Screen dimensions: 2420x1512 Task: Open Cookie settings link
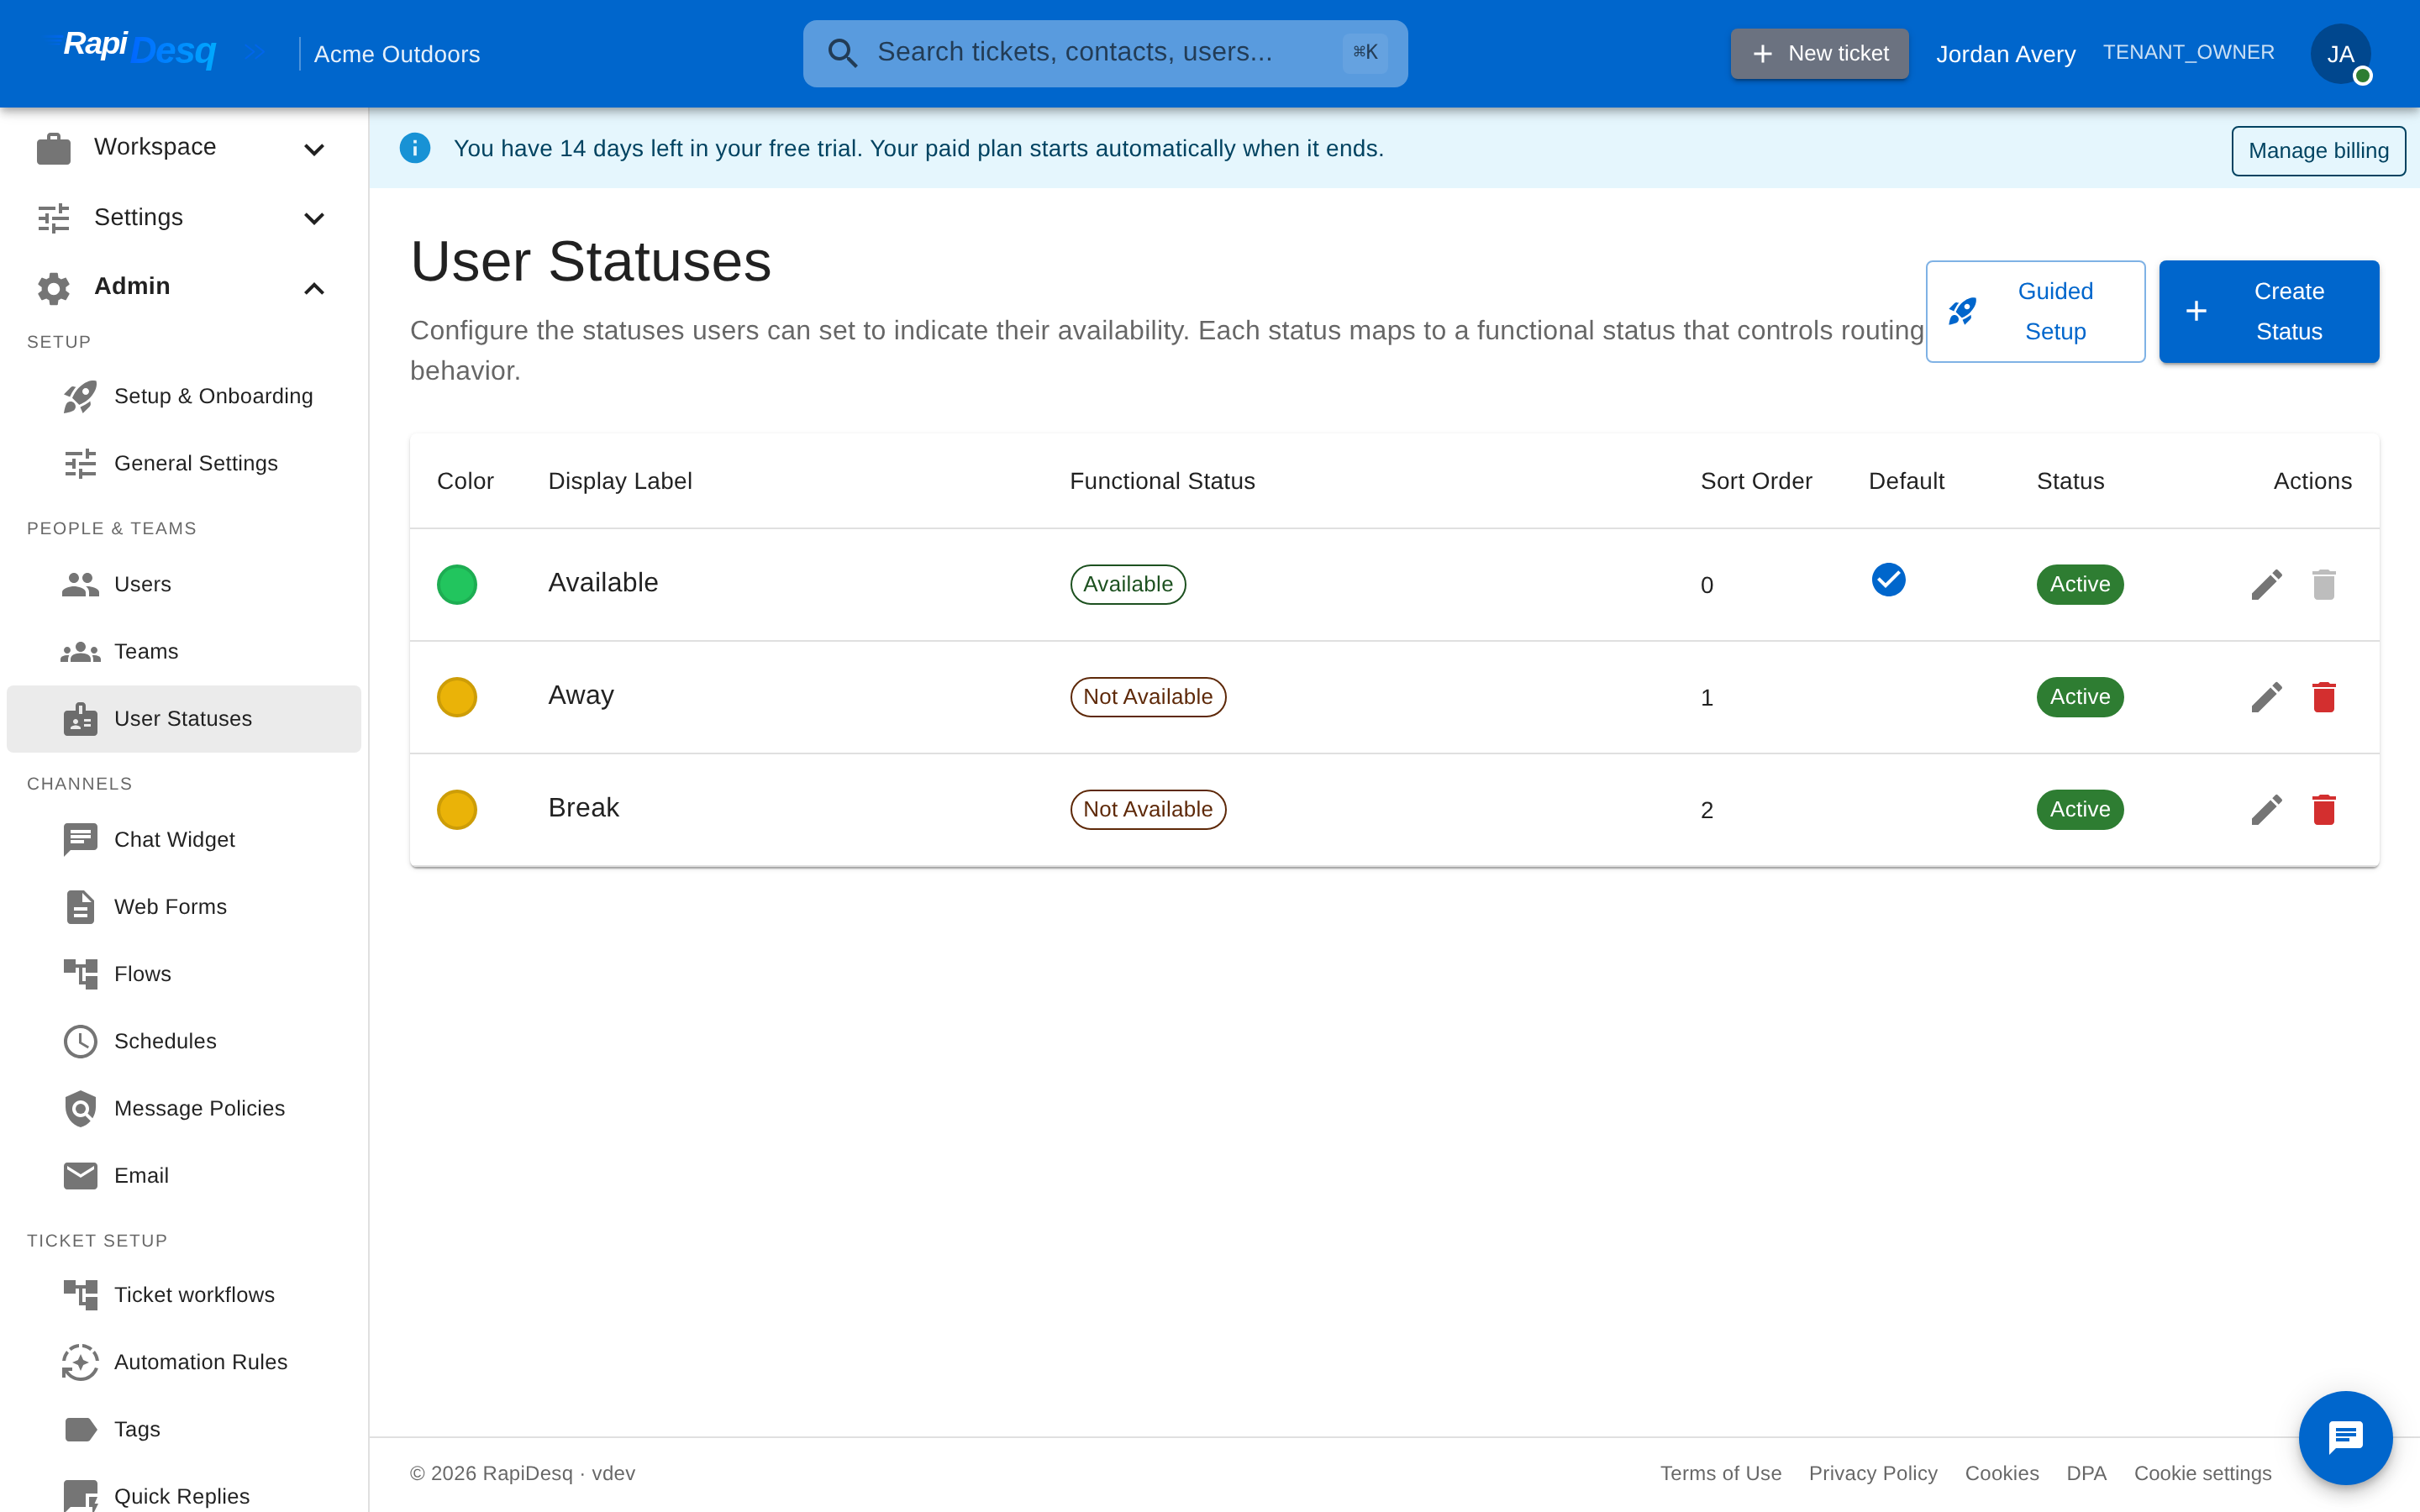click(2202, 1473)
